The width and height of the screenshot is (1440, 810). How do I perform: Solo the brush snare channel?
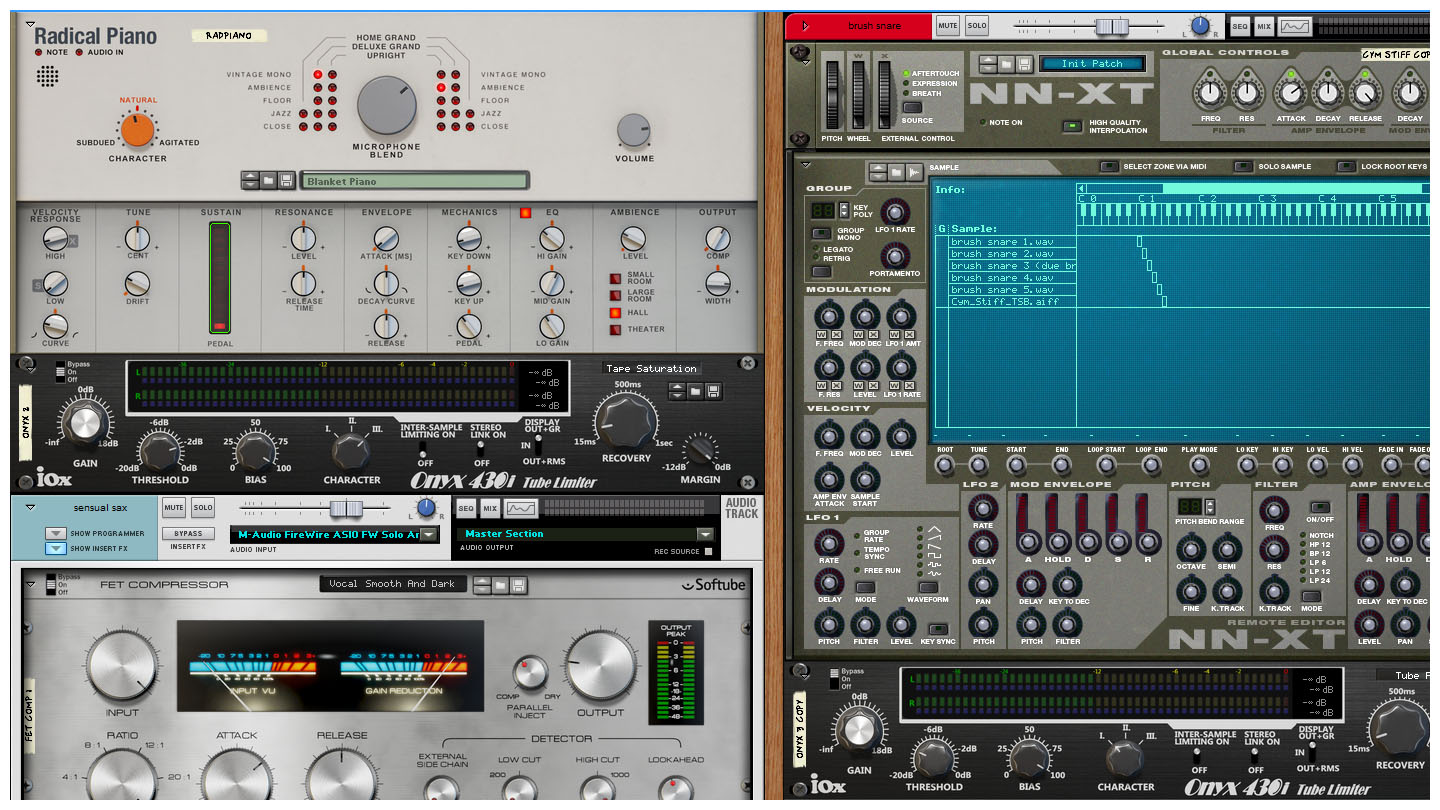(x=977, y=26)
